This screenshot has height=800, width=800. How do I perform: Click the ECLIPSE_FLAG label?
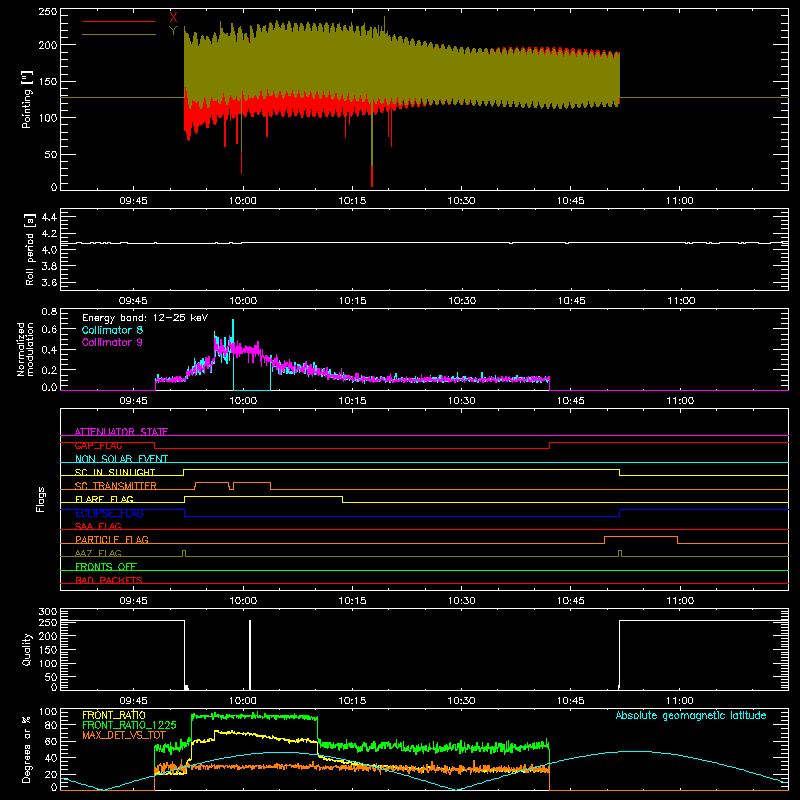point(109,513)
